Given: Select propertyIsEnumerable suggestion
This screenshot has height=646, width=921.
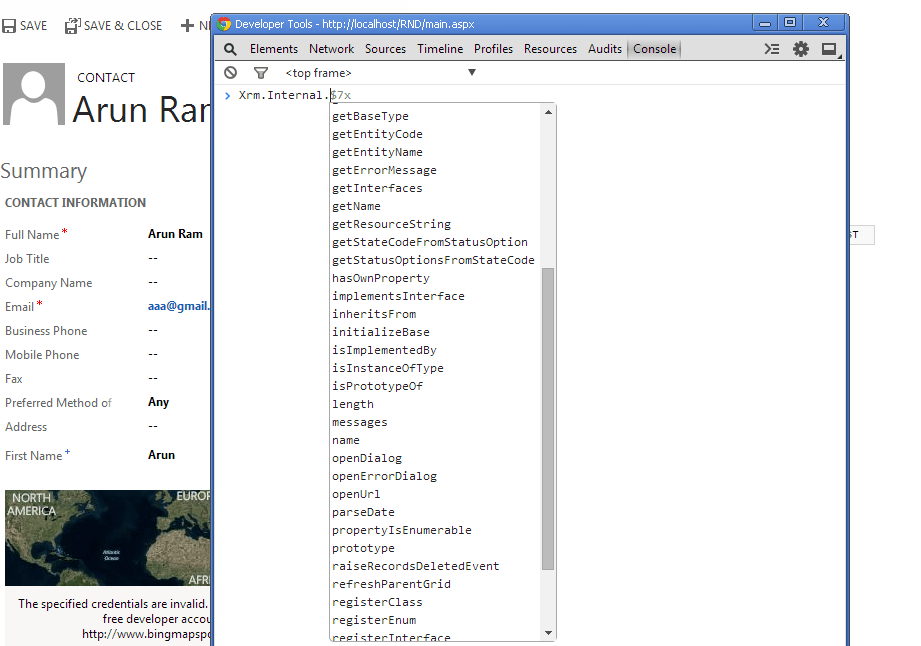Looking at the screenshot, I should pyautogui.click(x=402, y=530).
